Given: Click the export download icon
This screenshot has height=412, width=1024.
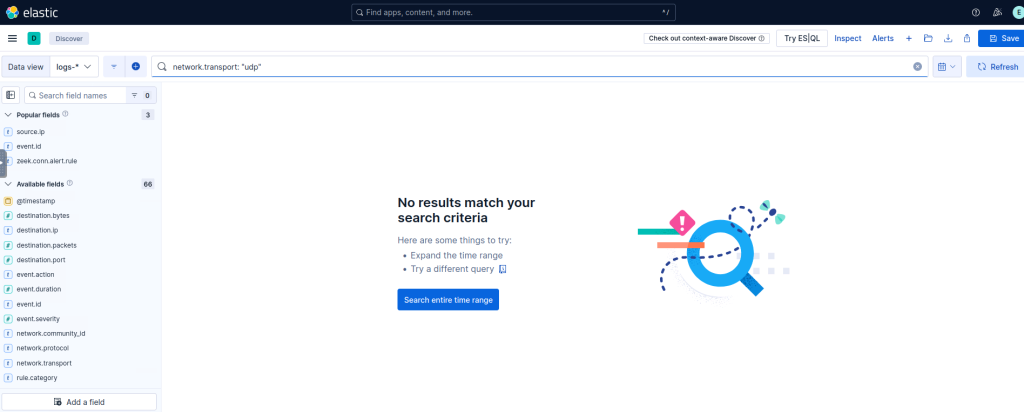Looking at the screenshot, I should (948, 38).
